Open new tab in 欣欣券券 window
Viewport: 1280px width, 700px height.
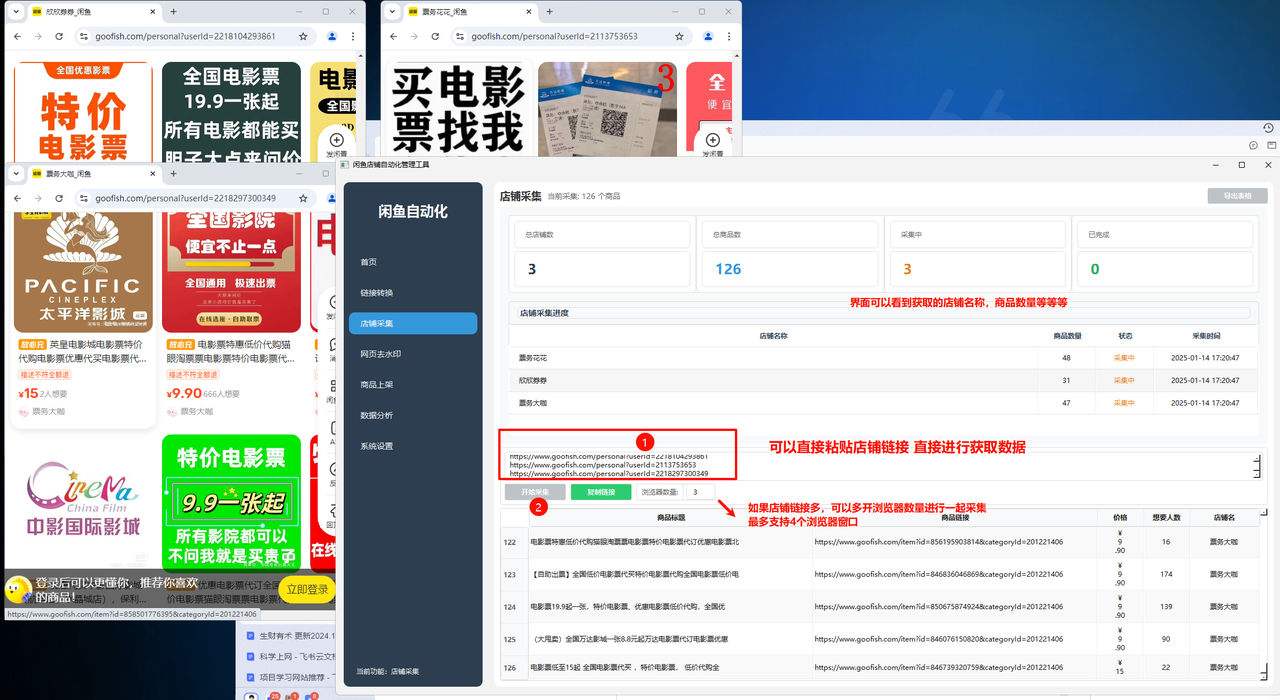pos(173,12)
